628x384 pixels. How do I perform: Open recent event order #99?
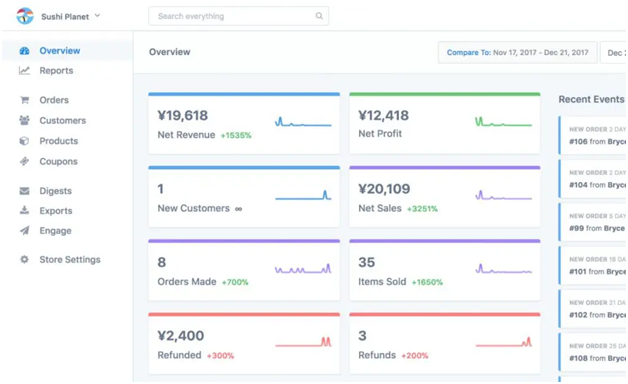(x=593, y=222)
